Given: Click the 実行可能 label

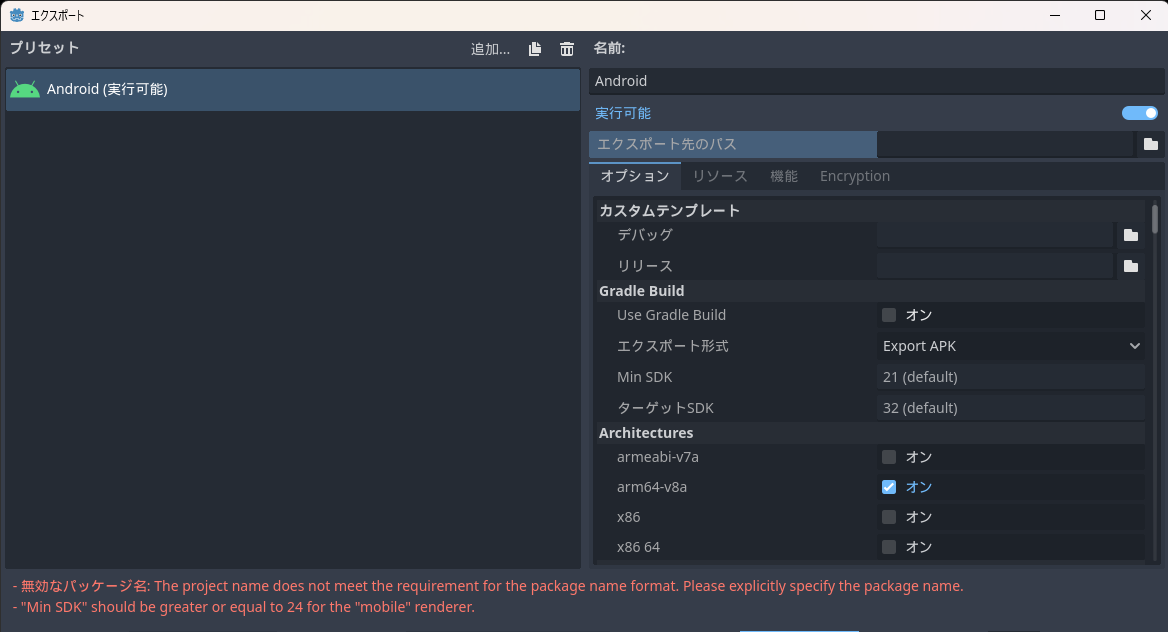Looking at the screenshot, I should [x=623, y=113].
